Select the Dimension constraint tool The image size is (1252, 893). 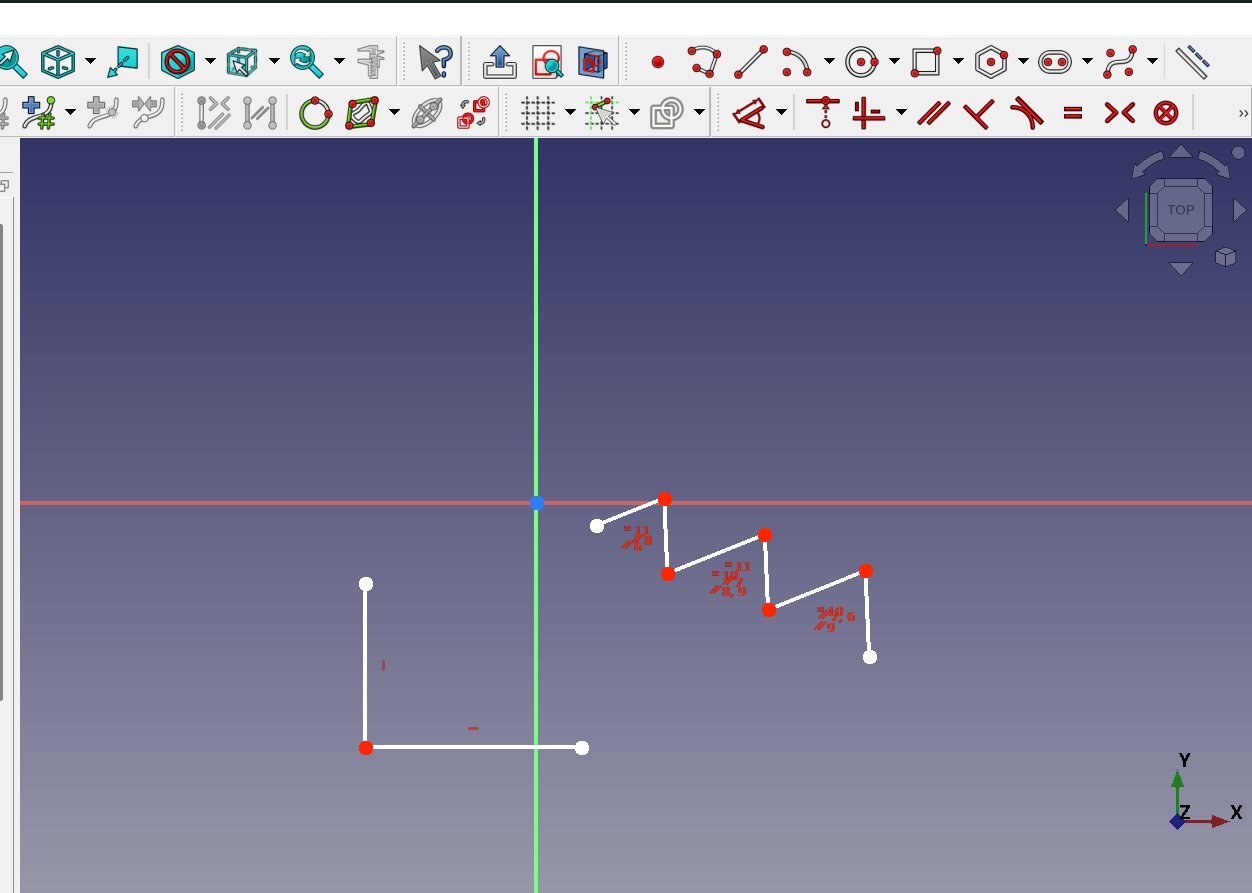pos(748,113)
